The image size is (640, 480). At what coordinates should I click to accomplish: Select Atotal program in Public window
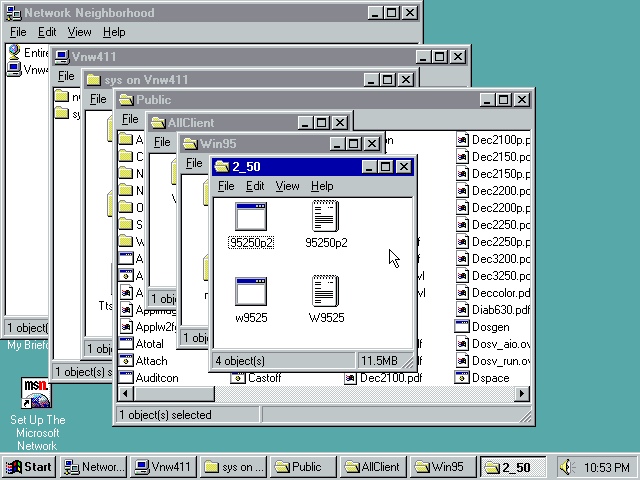142,344
